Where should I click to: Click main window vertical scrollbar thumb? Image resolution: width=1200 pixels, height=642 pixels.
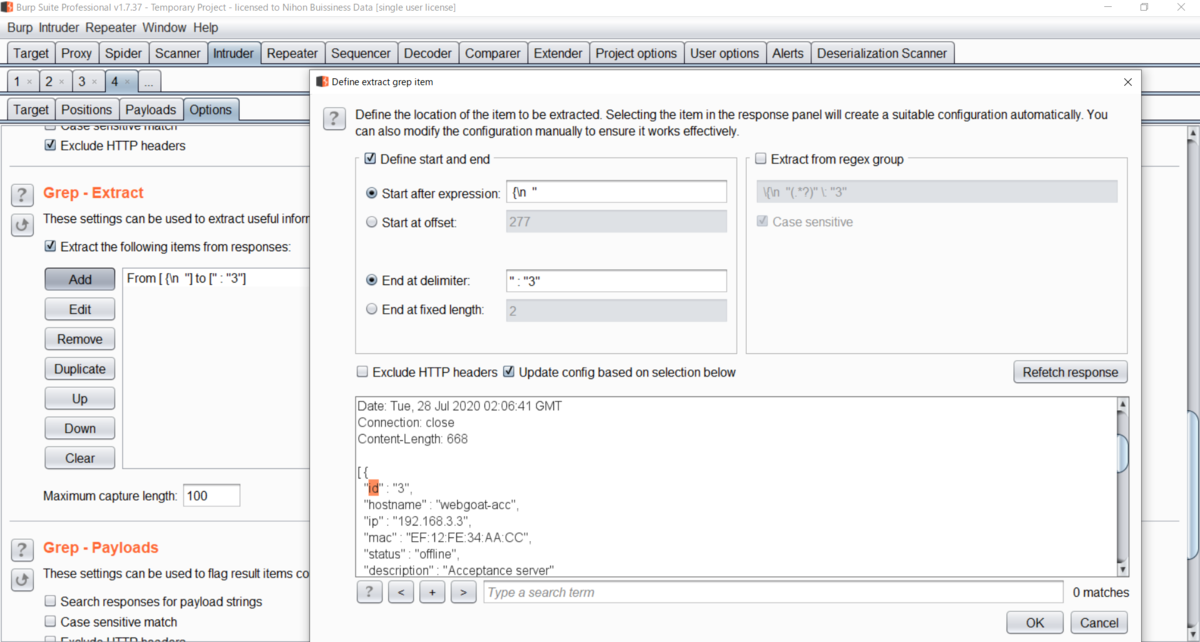(1194, 483)
